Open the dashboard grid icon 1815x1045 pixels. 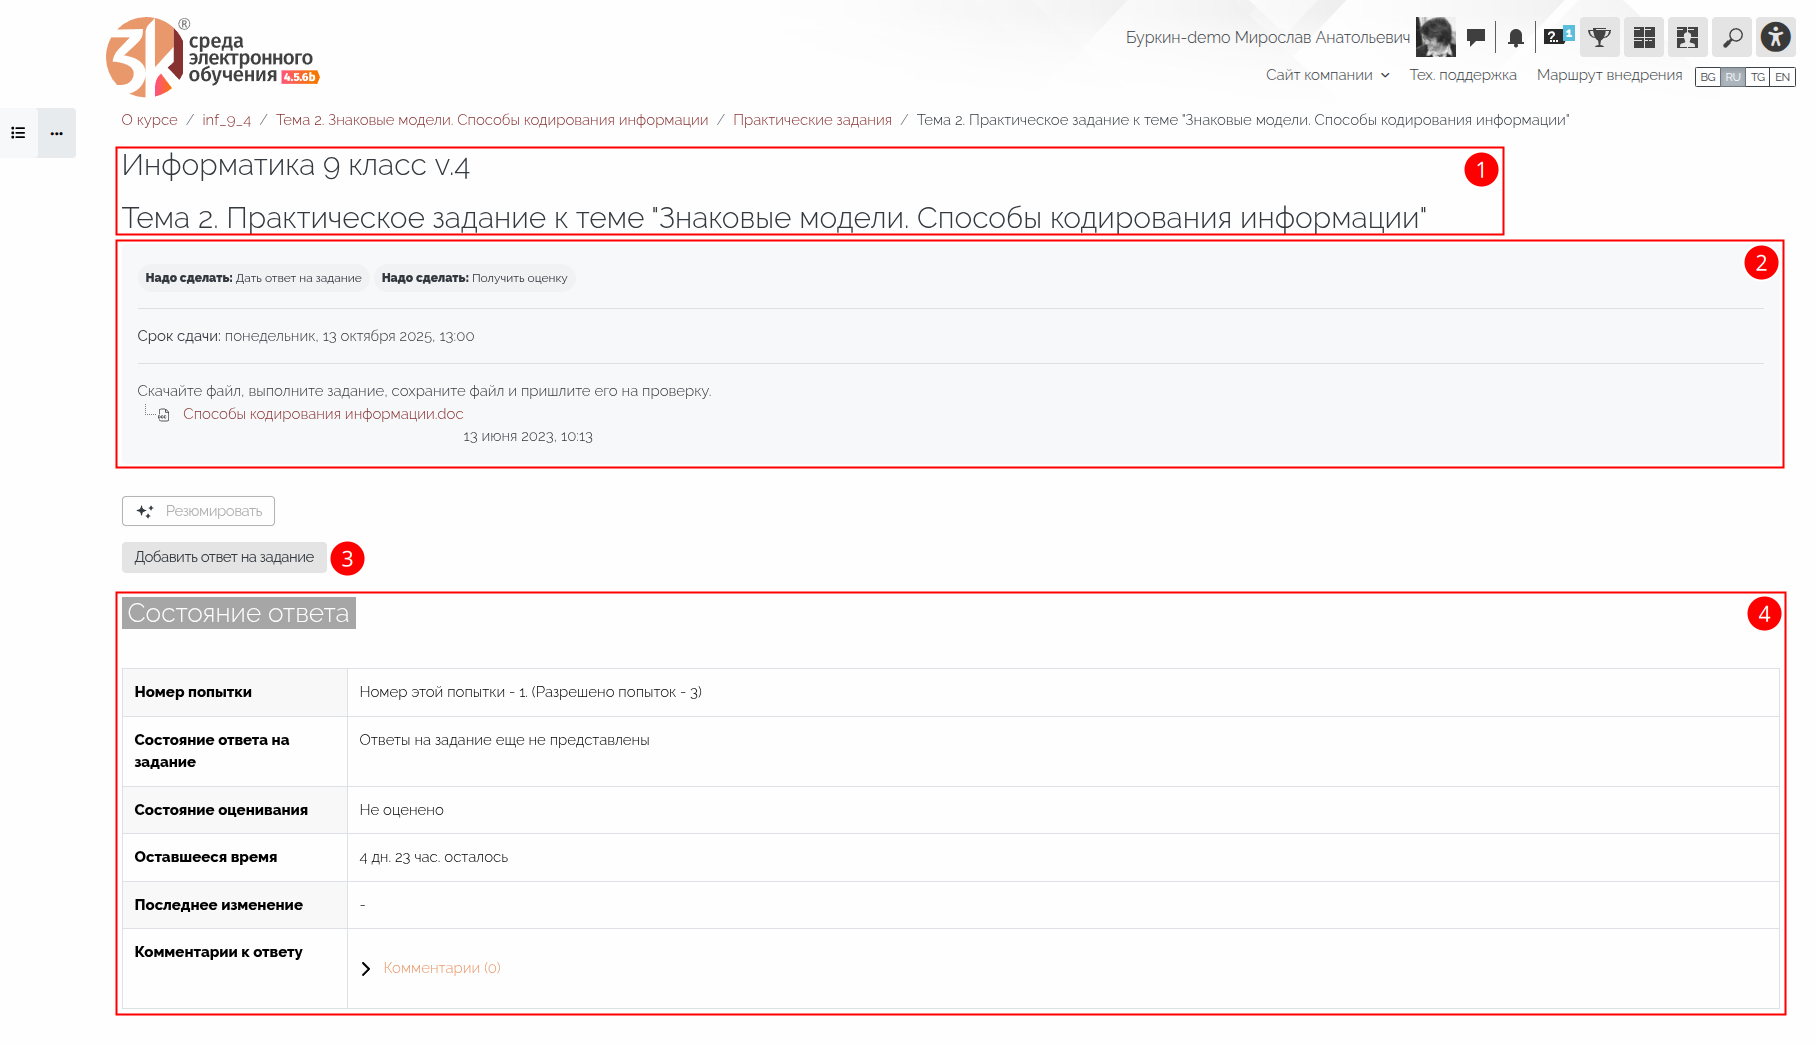pos(1644,38)
